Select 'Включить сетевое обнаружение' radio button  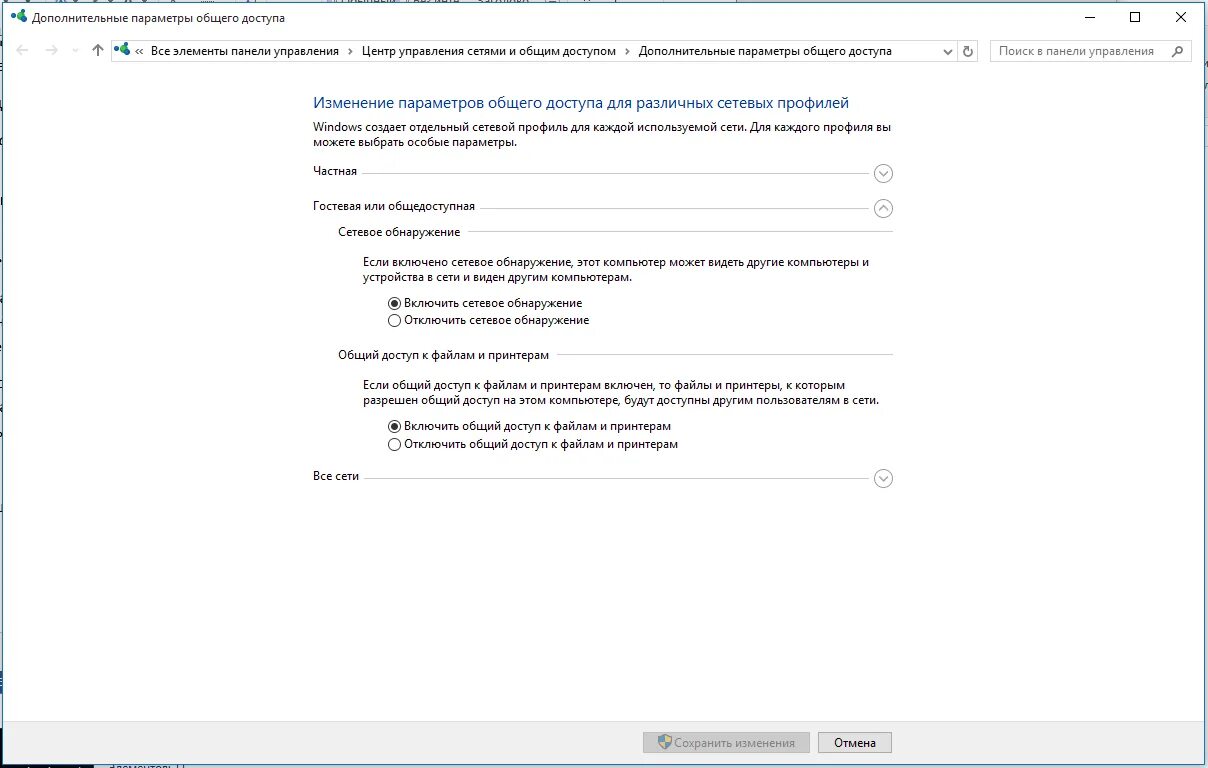tap(394, 303)
